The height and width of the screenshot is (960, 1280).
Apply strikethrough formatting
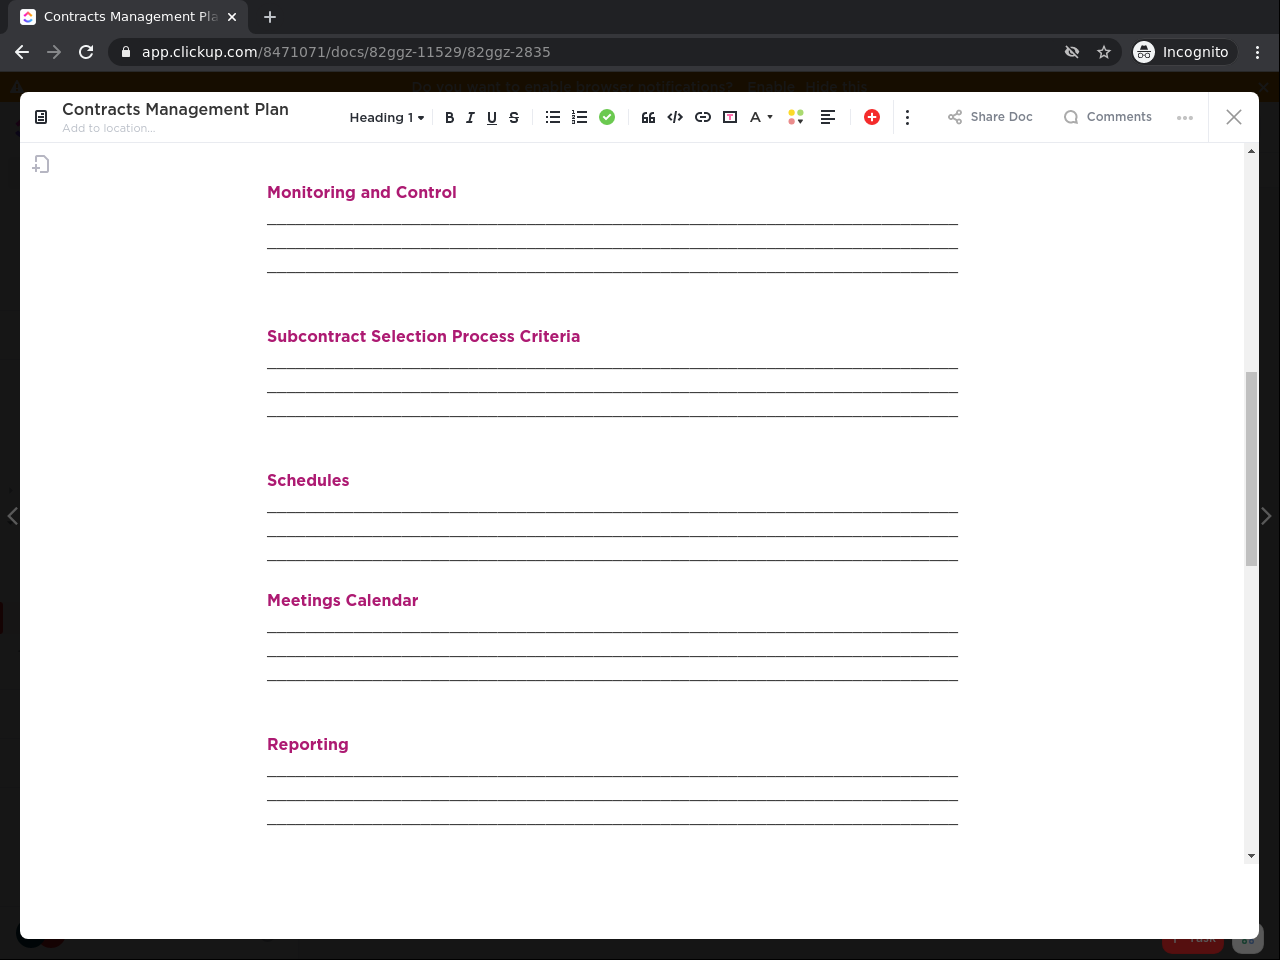point(514,117)
